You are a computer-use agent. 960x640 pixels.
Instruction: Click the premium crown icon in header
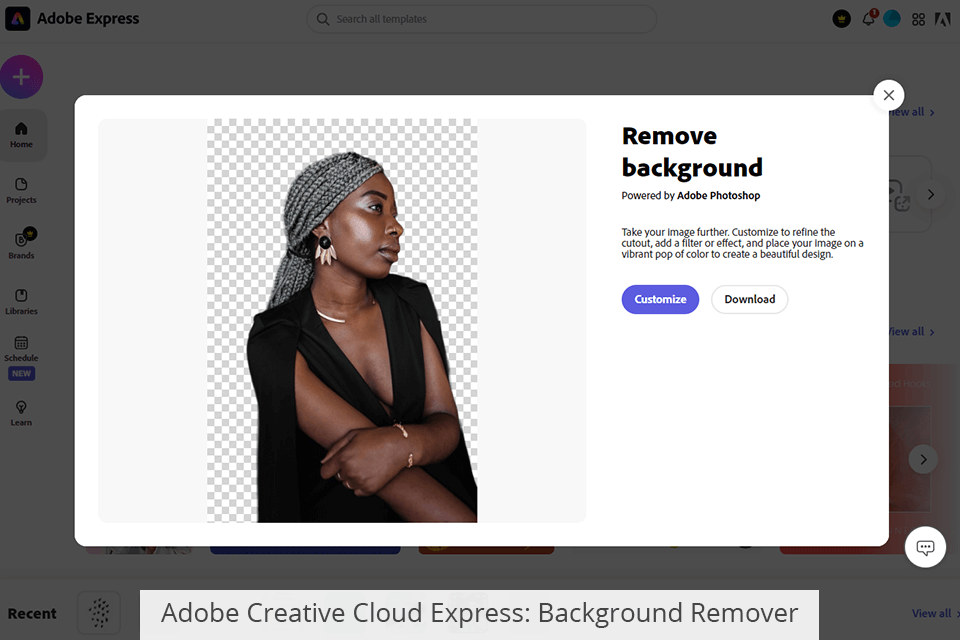tap(842, 19)
